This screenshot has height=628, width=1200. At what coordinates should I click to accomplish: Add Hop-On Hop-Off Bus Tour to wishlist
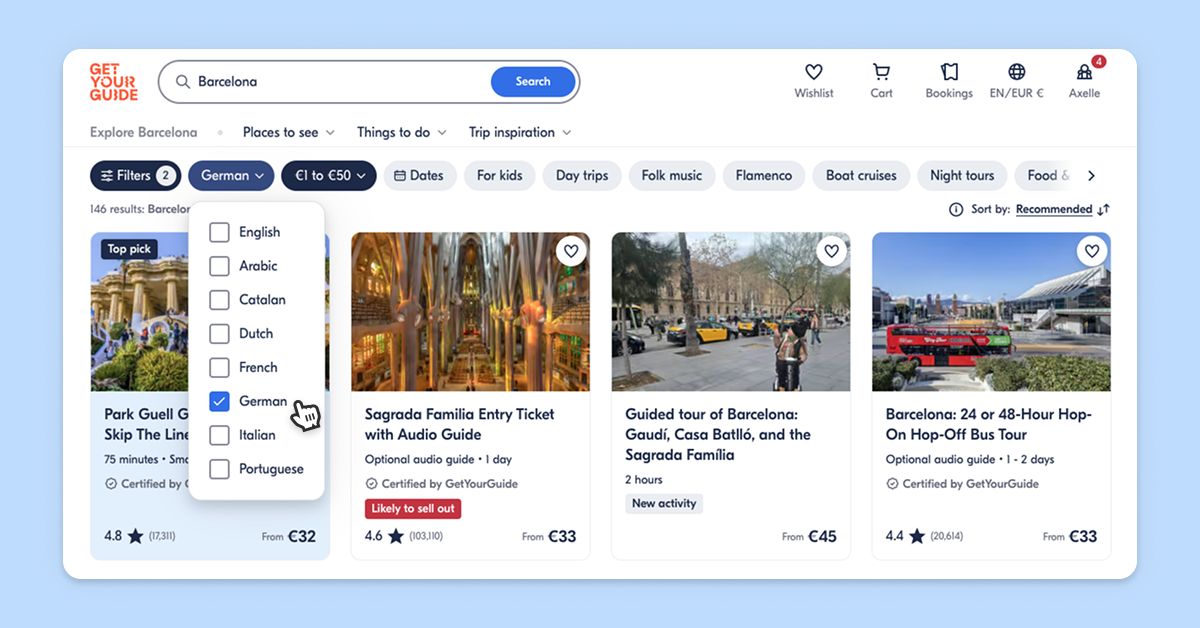coord(1092,251)
